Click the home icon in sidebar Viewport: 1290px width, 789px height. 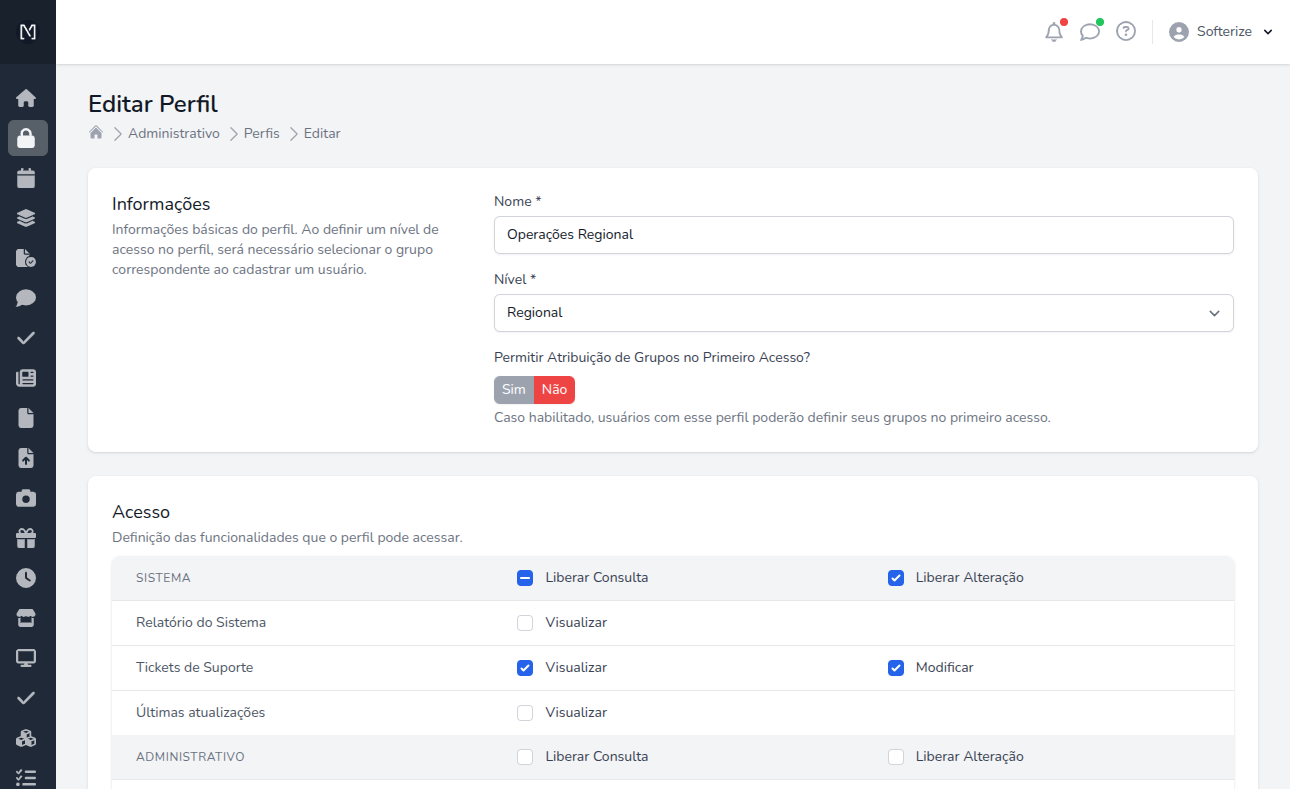coord(27,98)
